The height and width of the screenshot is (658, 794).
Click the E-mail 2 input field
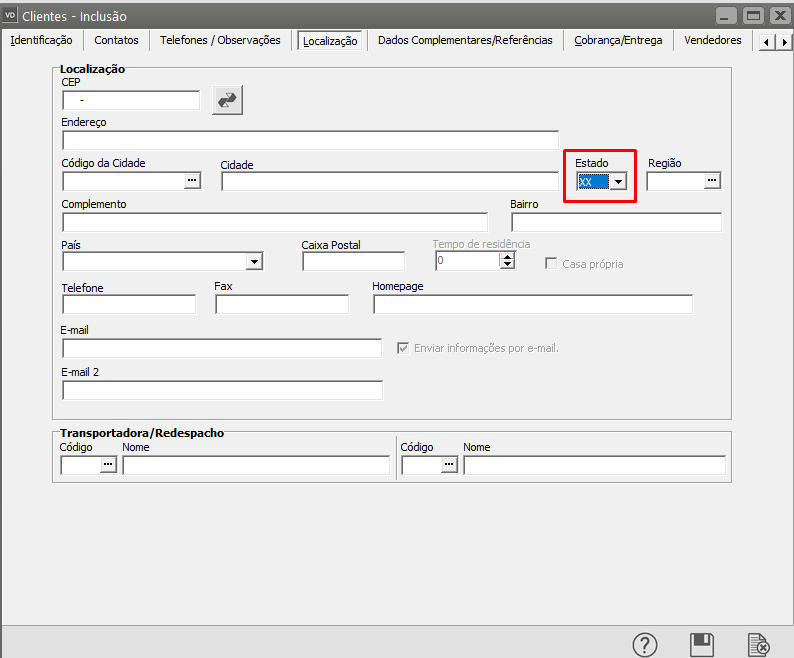point(222,391)
